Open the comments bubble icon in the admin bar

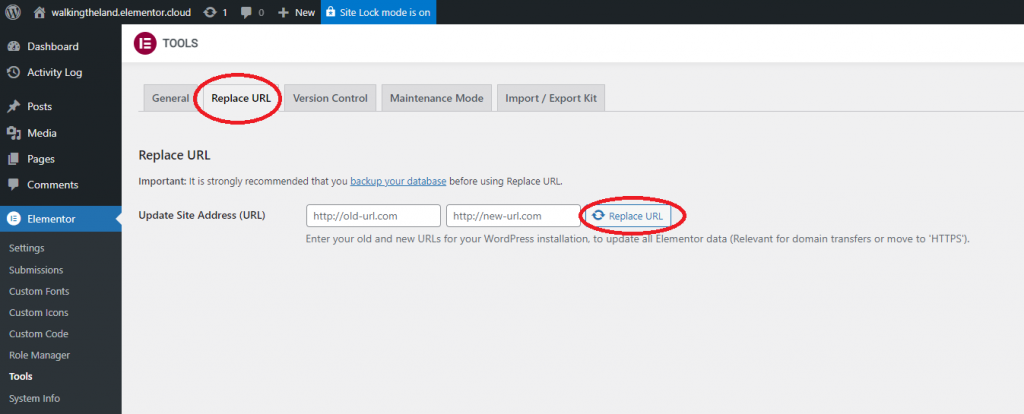pyautogui.click(x=246, y=12)
